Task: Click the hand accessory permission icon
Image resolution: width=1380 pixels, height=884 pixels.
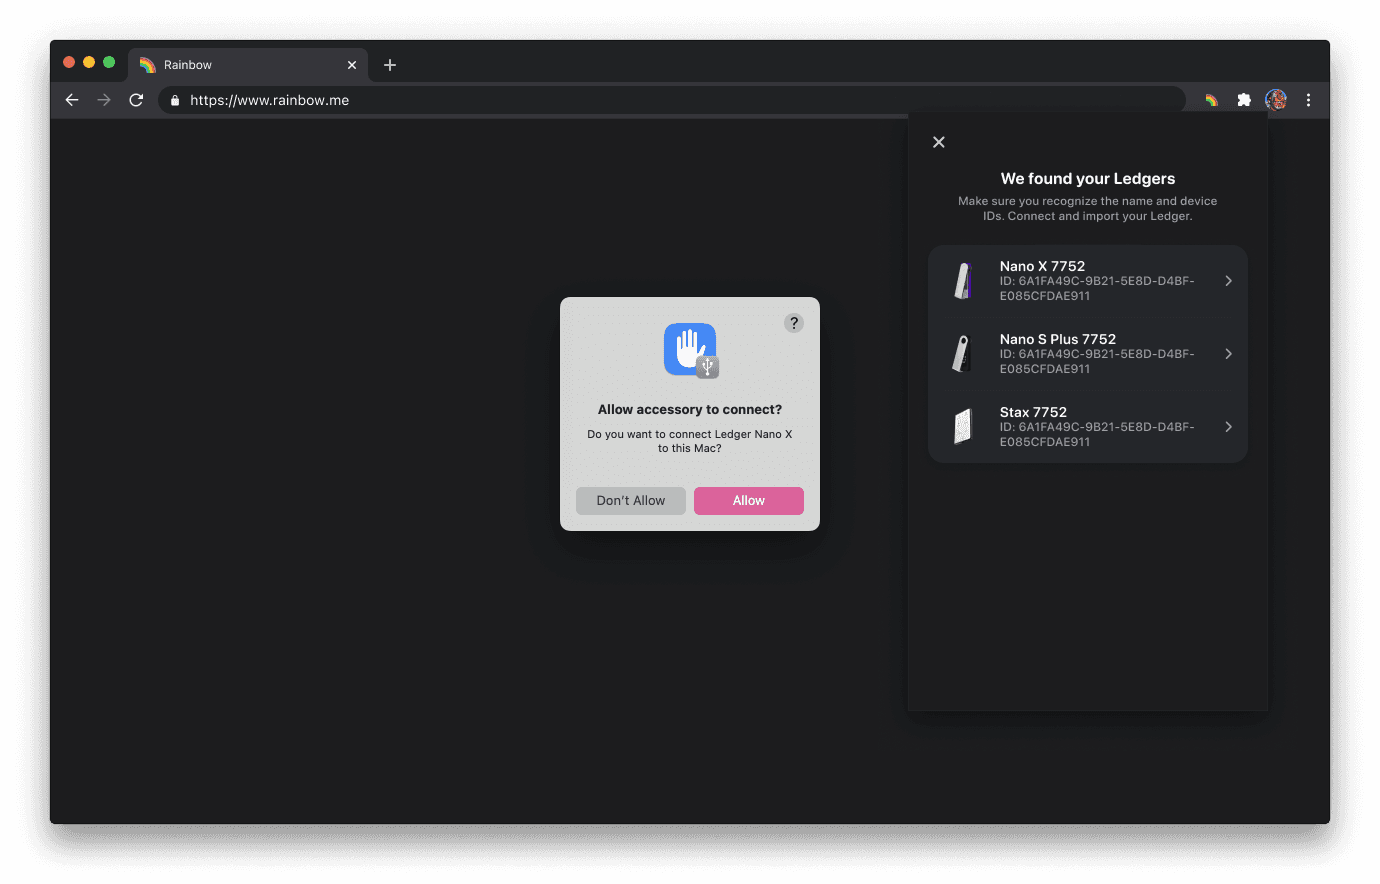Action: click(691, 350)
